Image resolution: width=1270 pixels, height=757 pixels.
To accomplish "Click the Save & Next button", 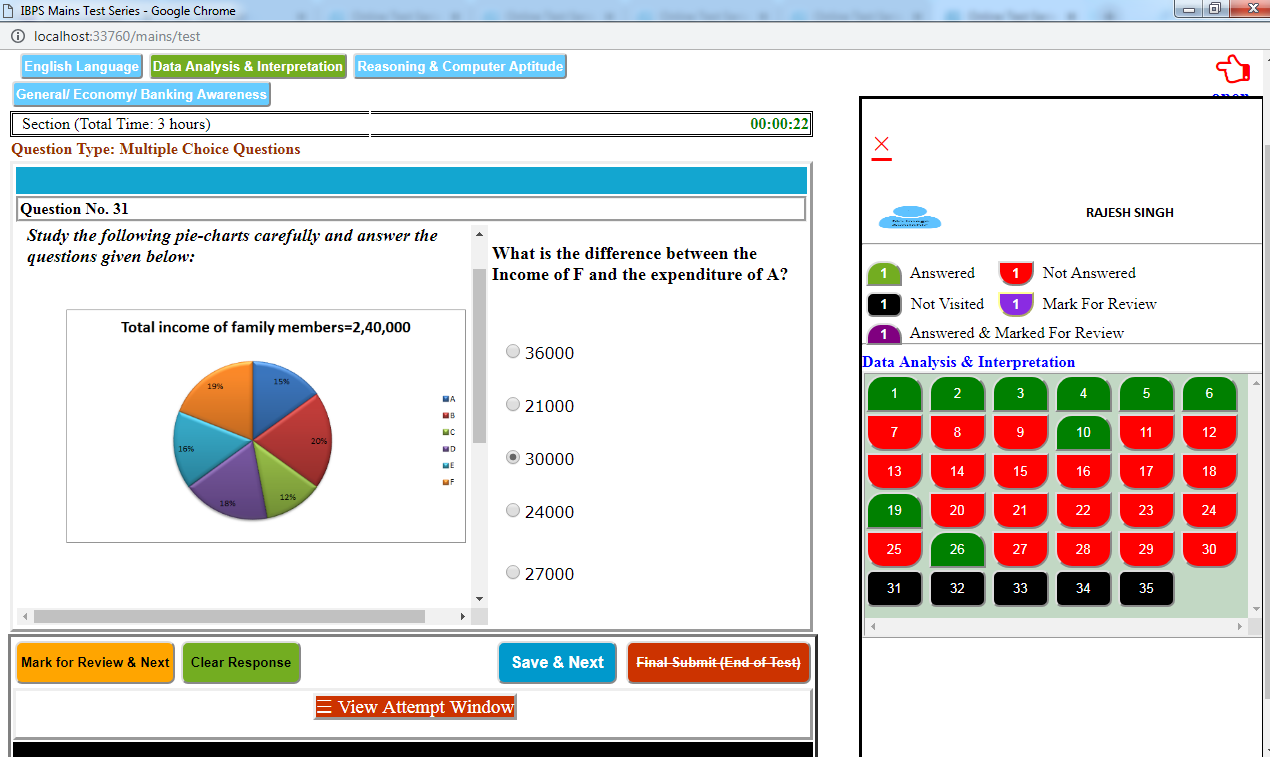I will [x=557, y=662].
